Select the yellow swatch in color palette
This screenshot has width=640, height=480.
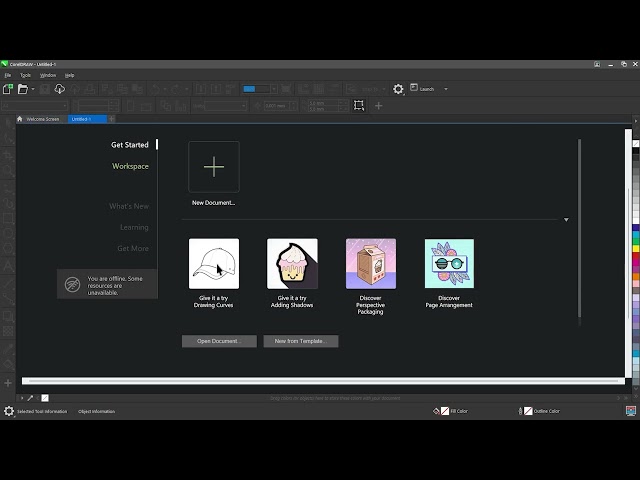coord(636,248)
